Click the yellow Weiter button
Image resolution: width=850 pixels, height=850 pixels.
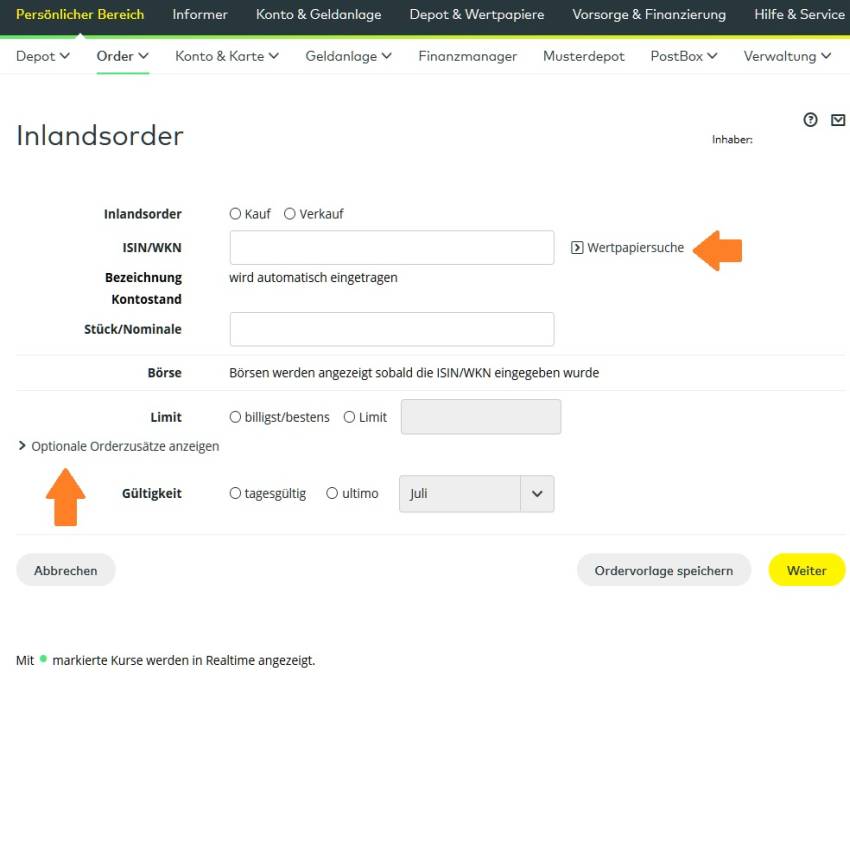point(806,570)
